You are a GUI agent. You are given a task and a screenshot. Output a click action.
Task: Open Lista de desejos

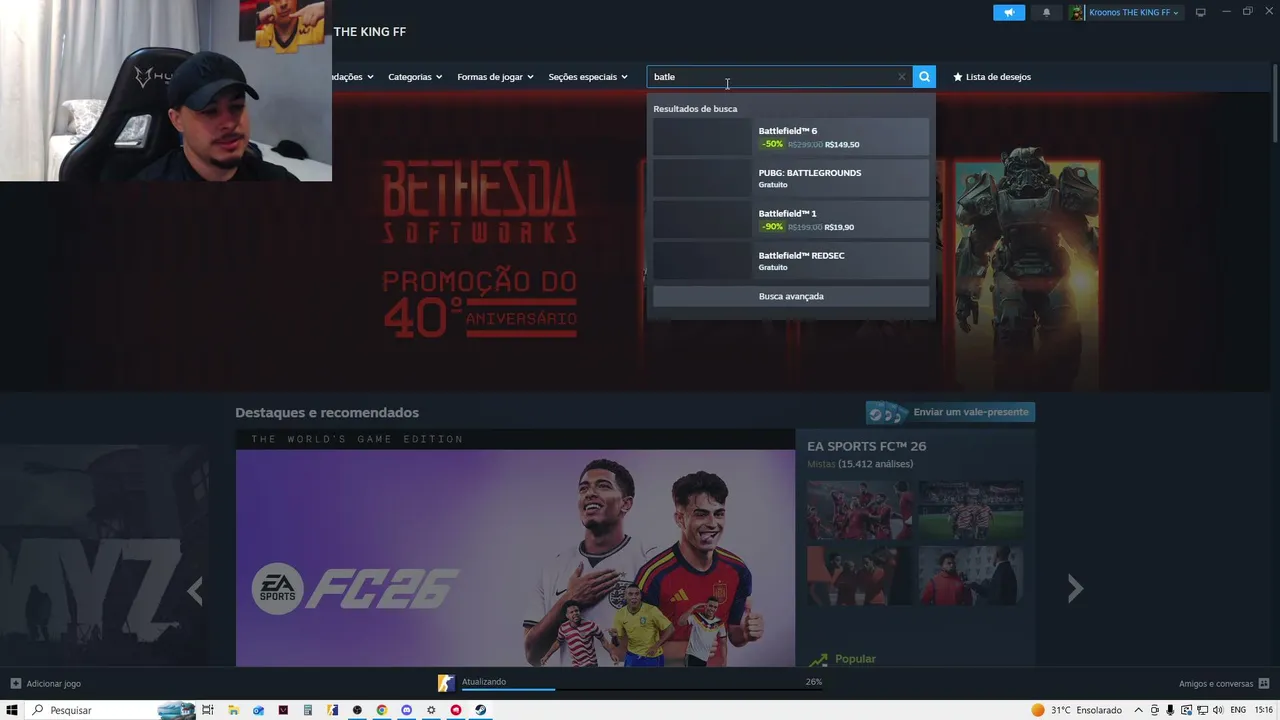[998, 77]
